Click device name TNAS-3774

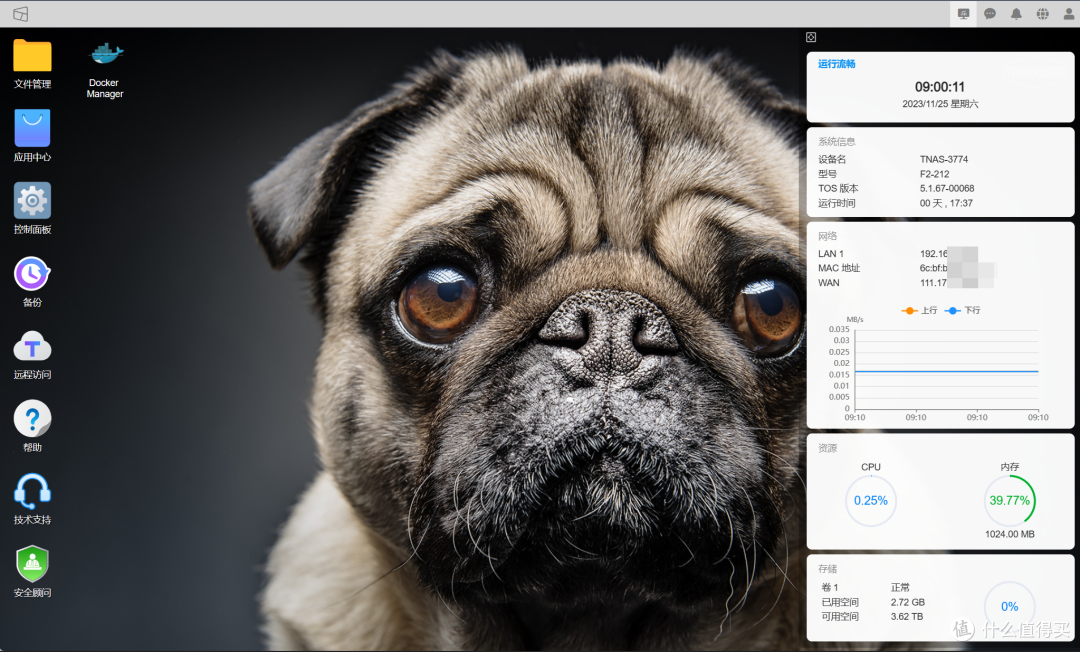pos(944,159)
